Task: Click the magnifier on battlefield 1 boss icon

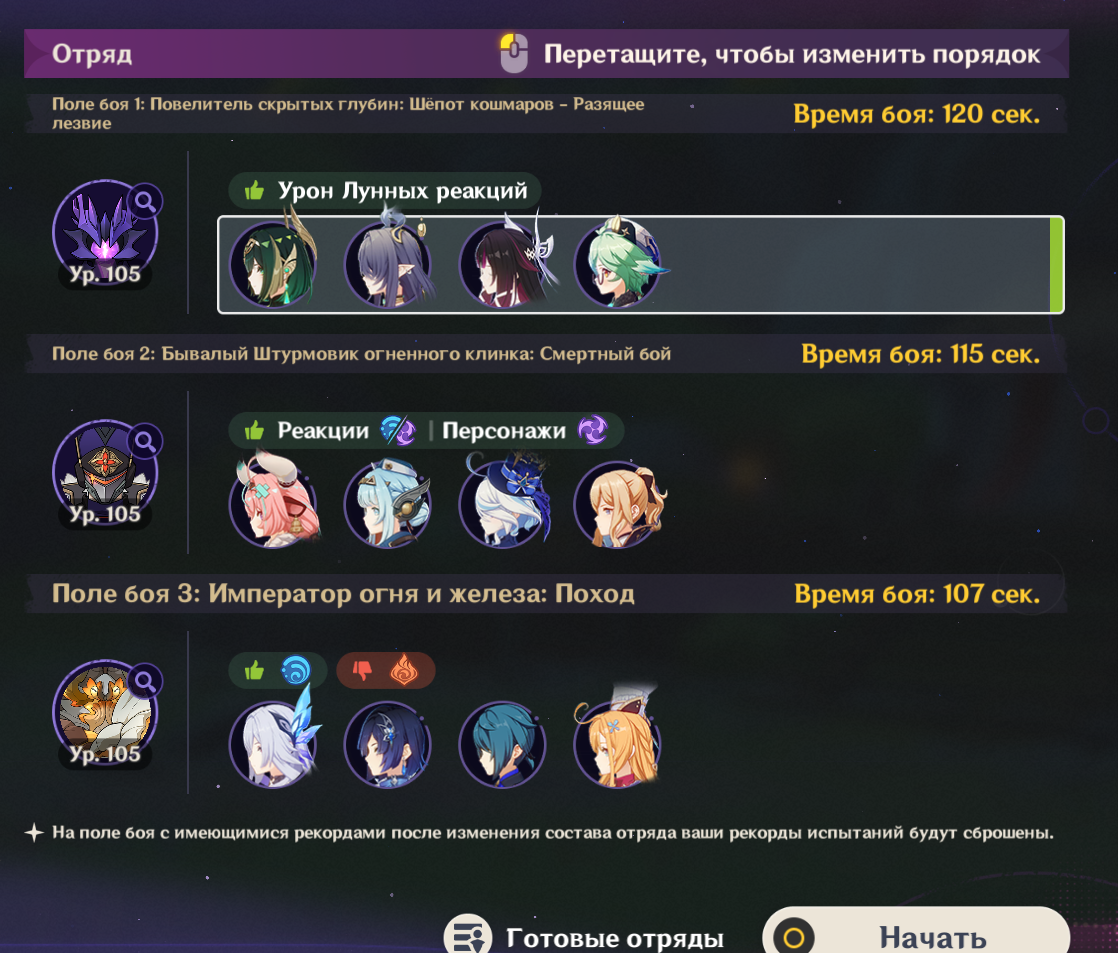Action: pyautogui.click(x=145, y=202)
